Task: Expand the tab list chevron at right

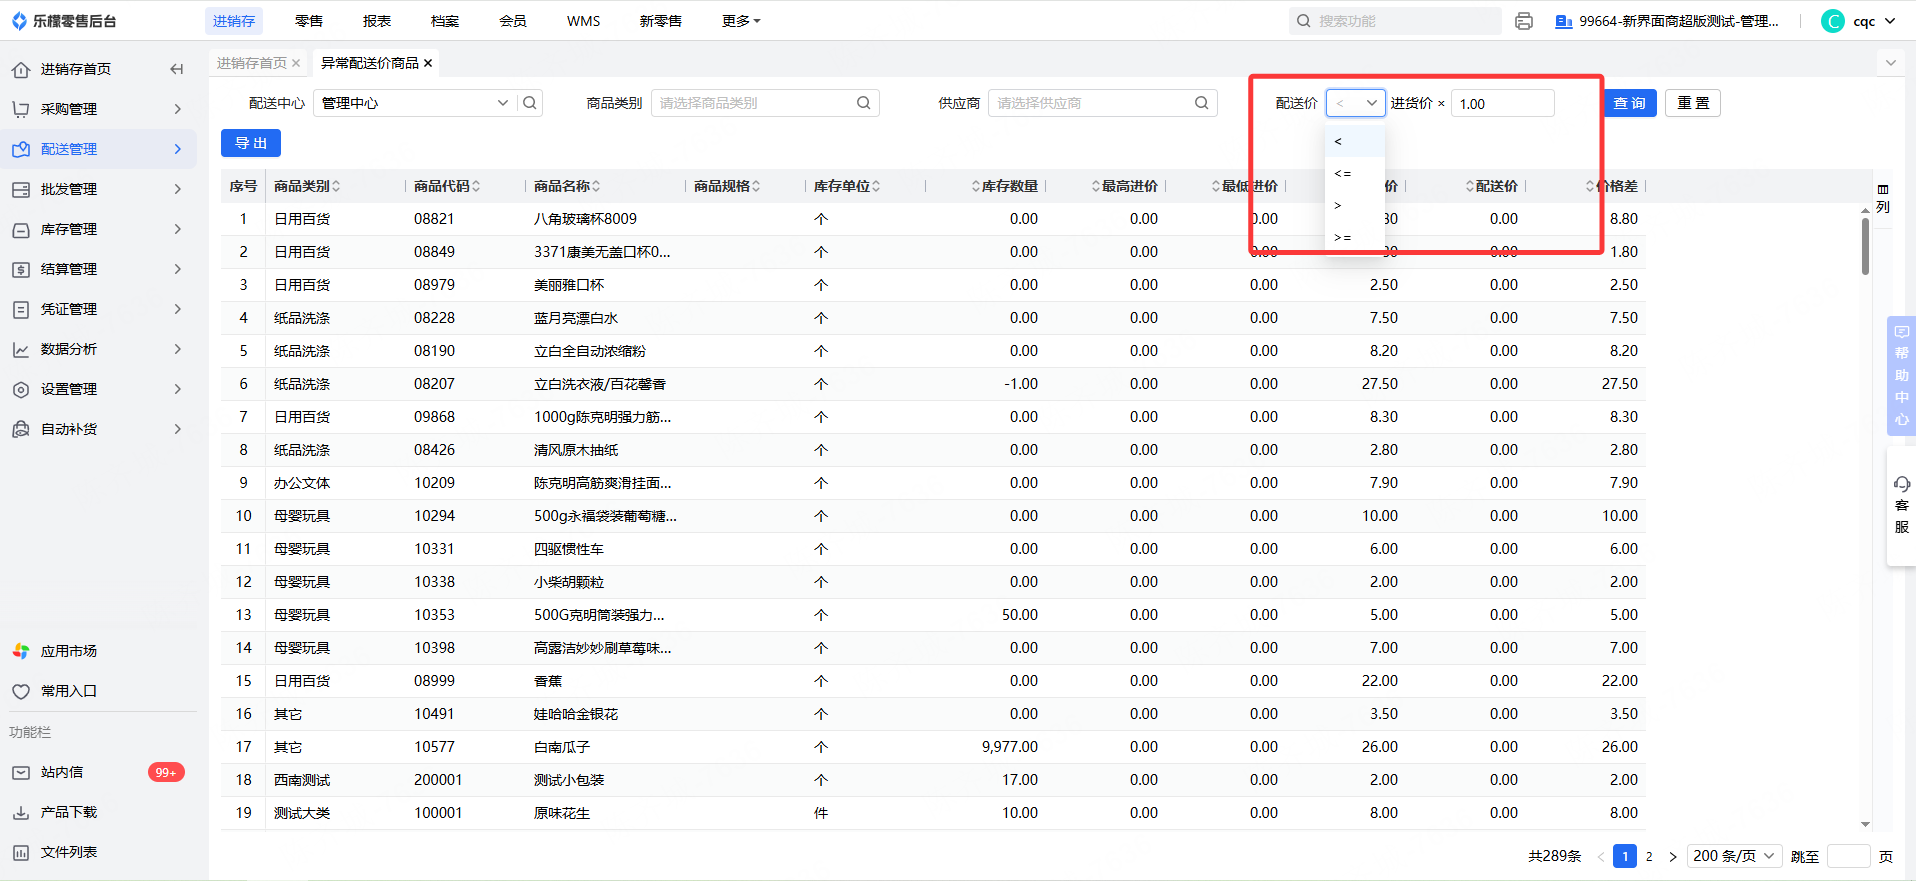Action: coord(1890,63)
